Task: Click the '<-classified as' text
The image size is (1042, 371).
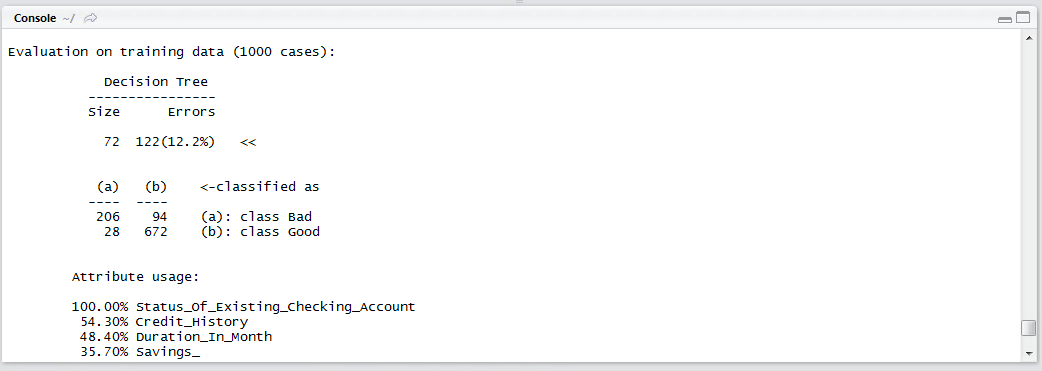Action: [x=260, y=187]
